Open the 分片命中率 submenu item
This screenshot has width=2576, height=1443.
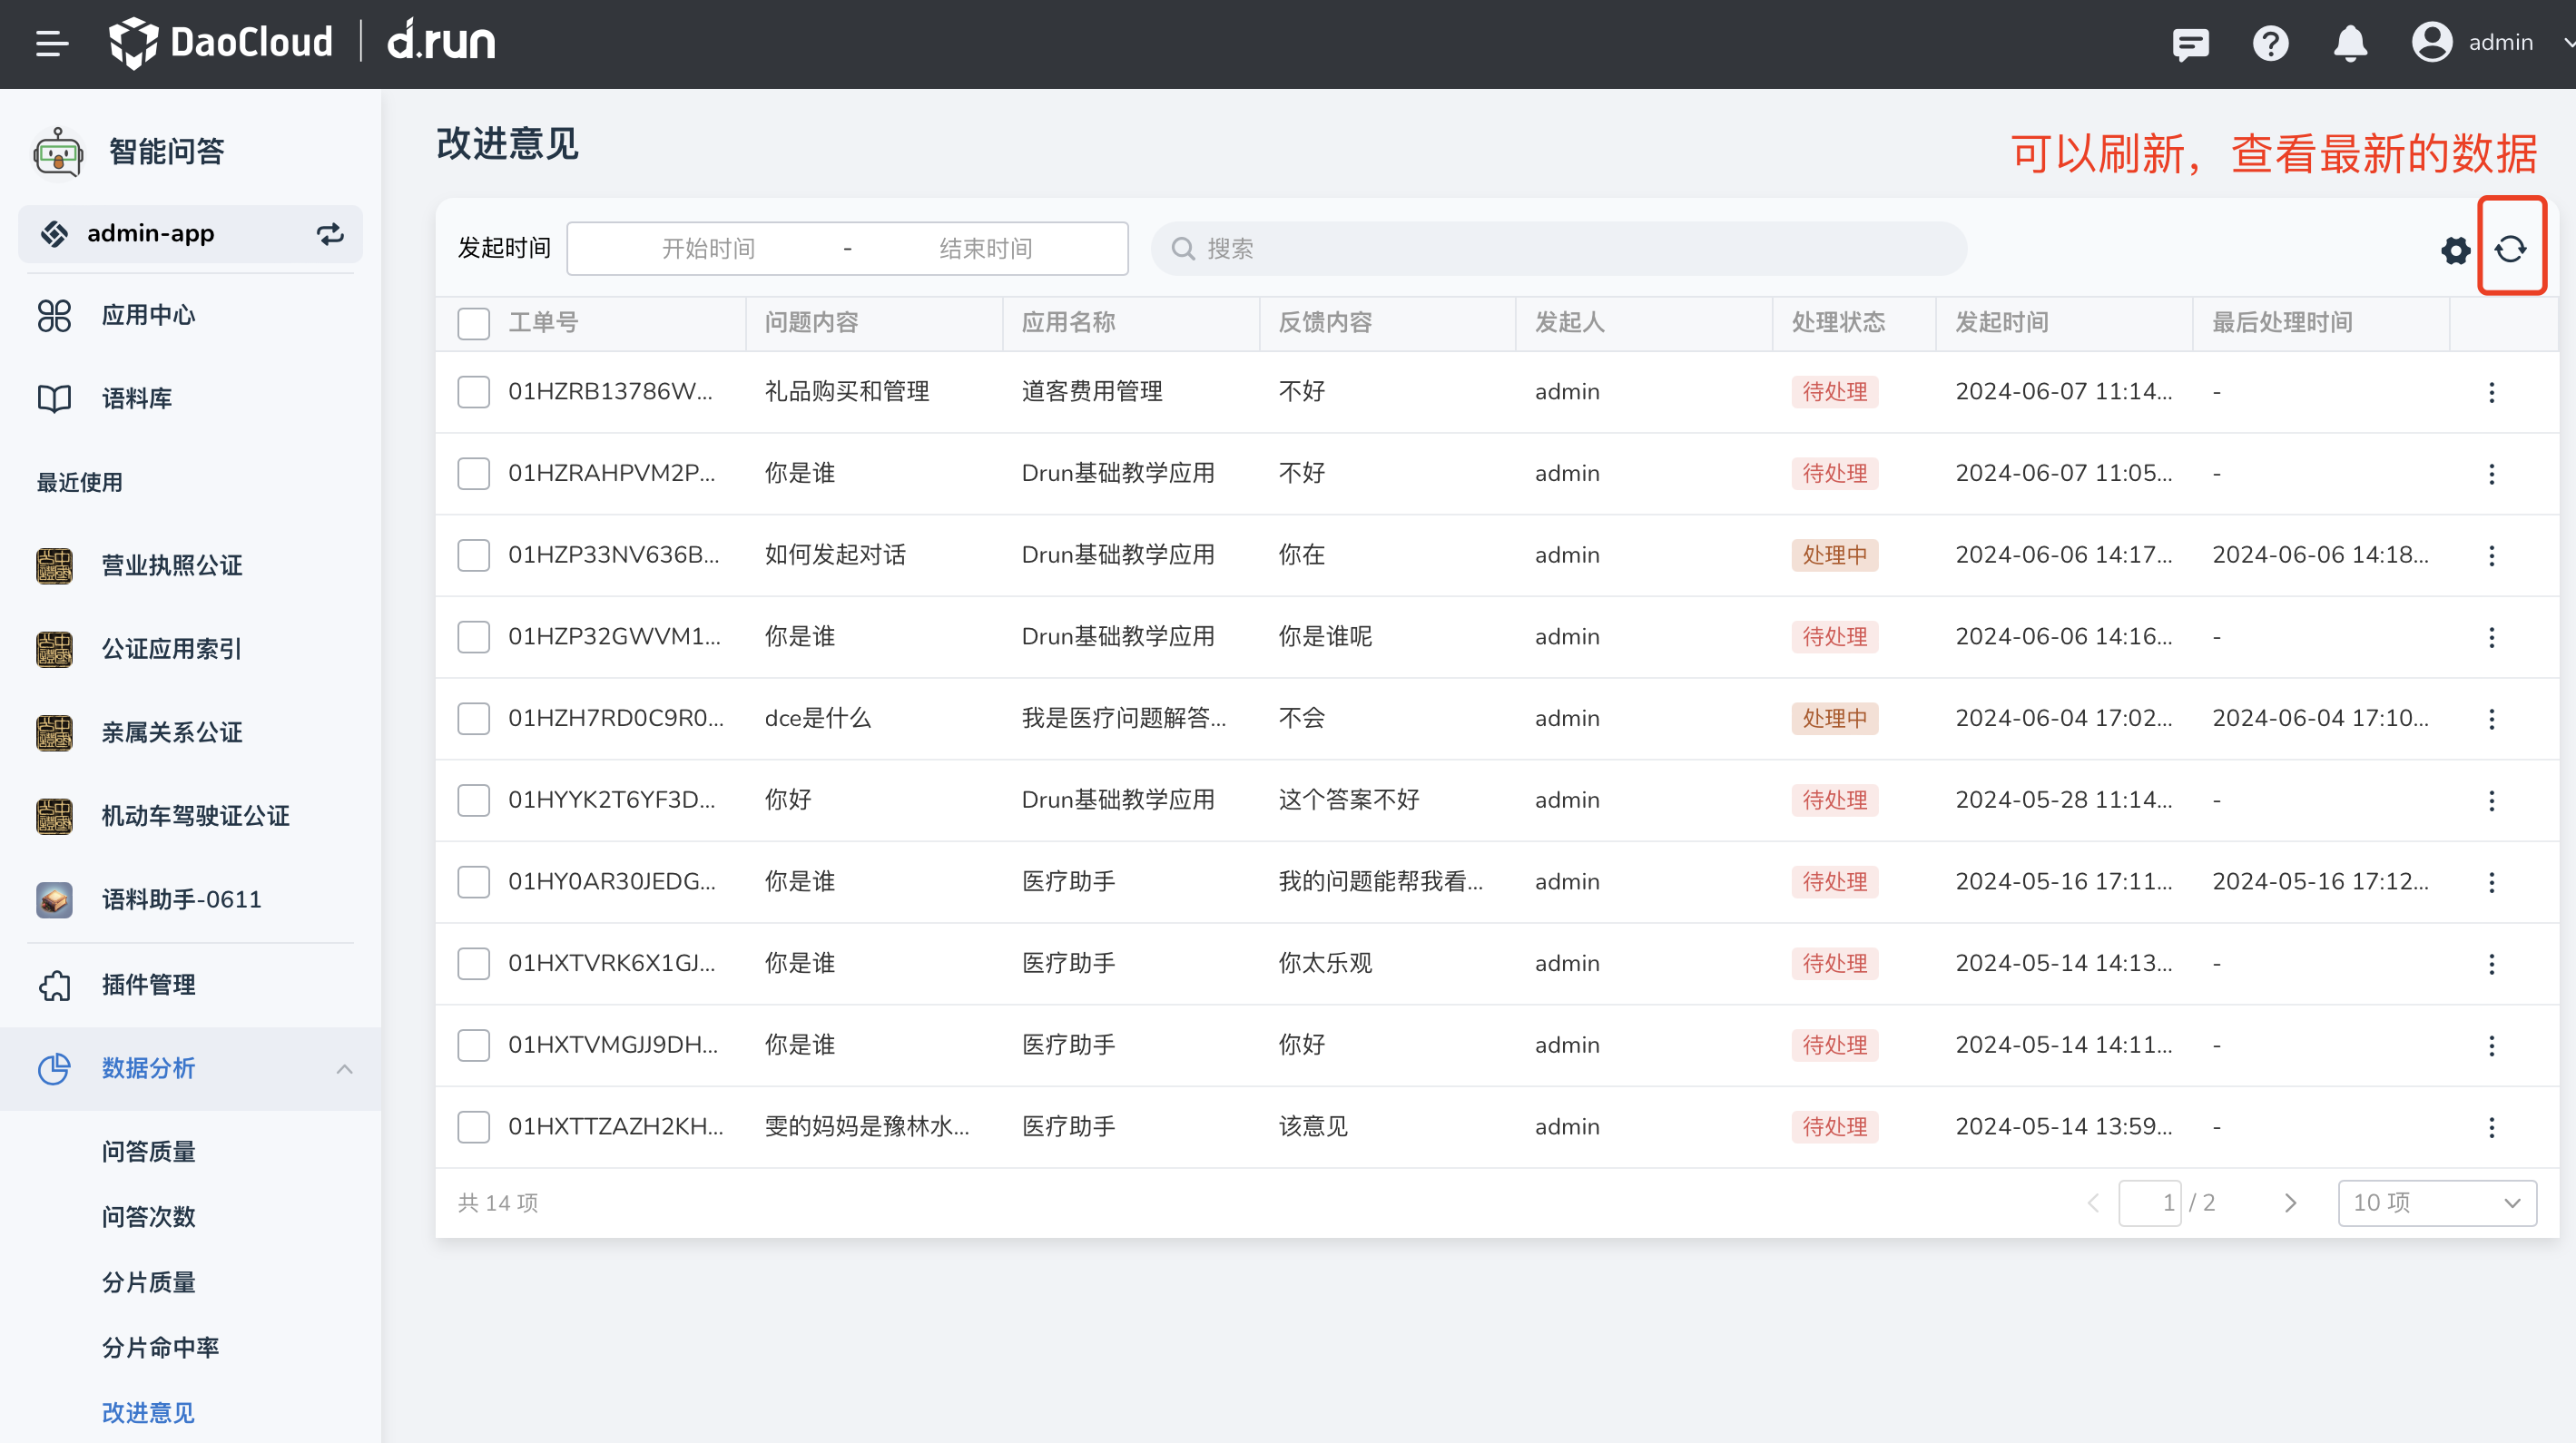point(161,1348)
